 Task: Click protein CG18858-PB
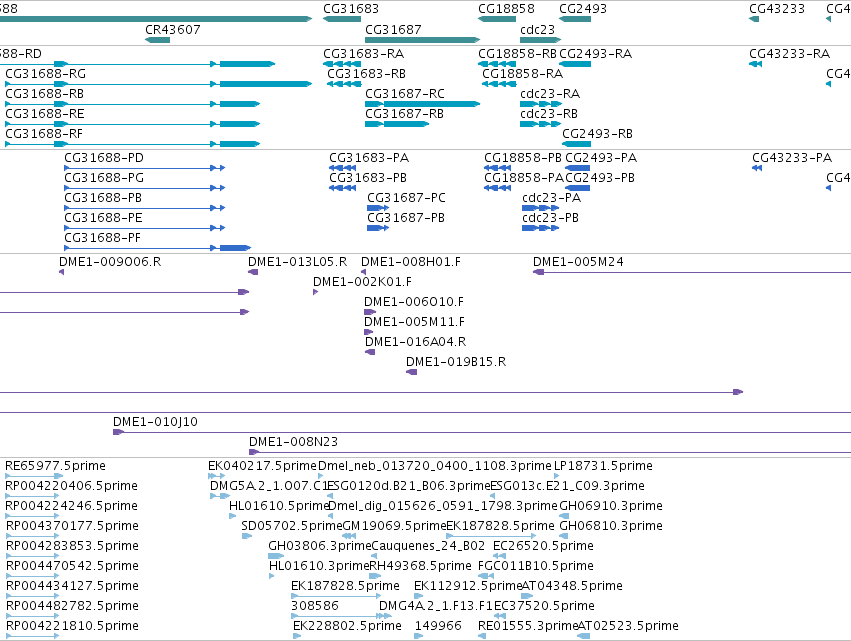tap(523, 158)
